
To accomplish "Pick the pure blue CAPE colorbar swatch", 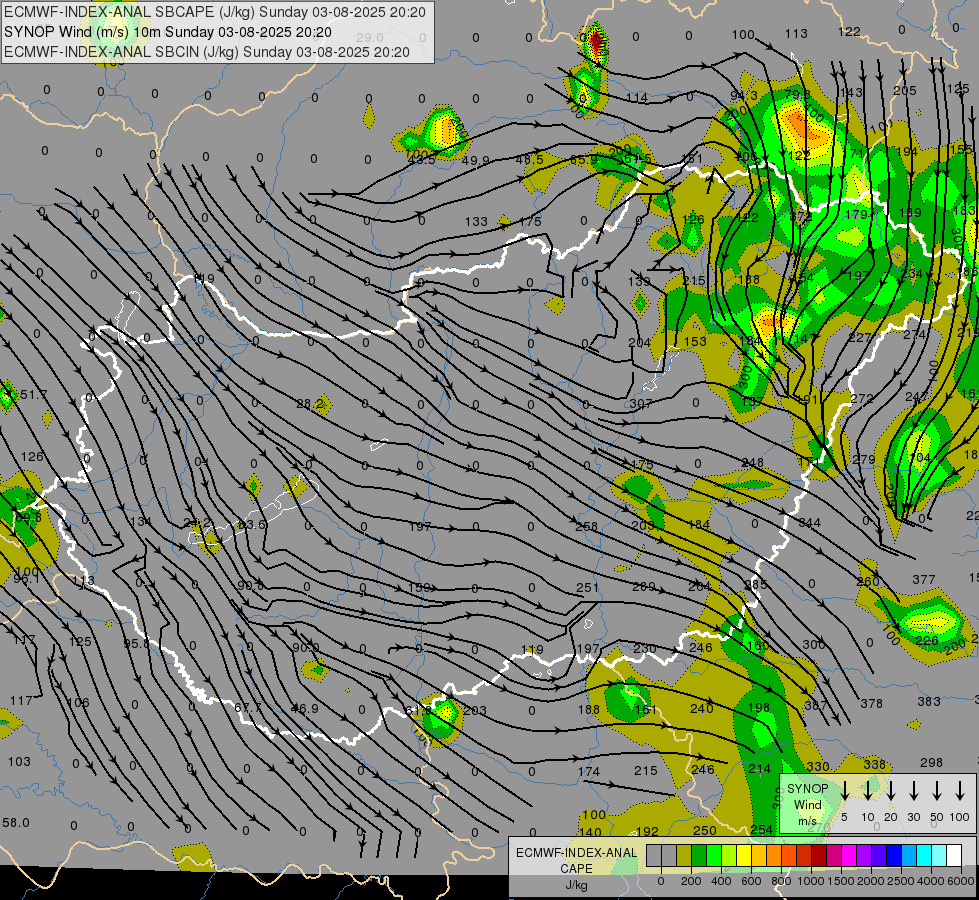I will [x=895, y=856].
